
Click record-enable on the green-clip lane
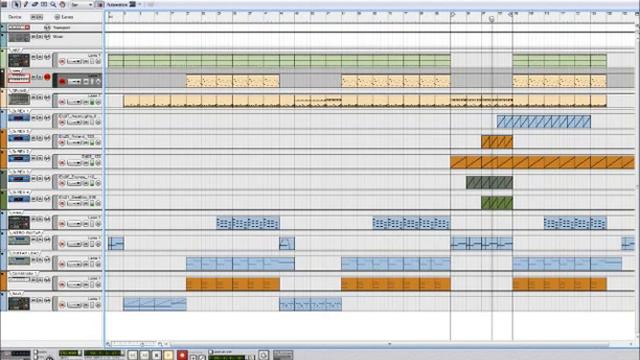coord(62,61)
